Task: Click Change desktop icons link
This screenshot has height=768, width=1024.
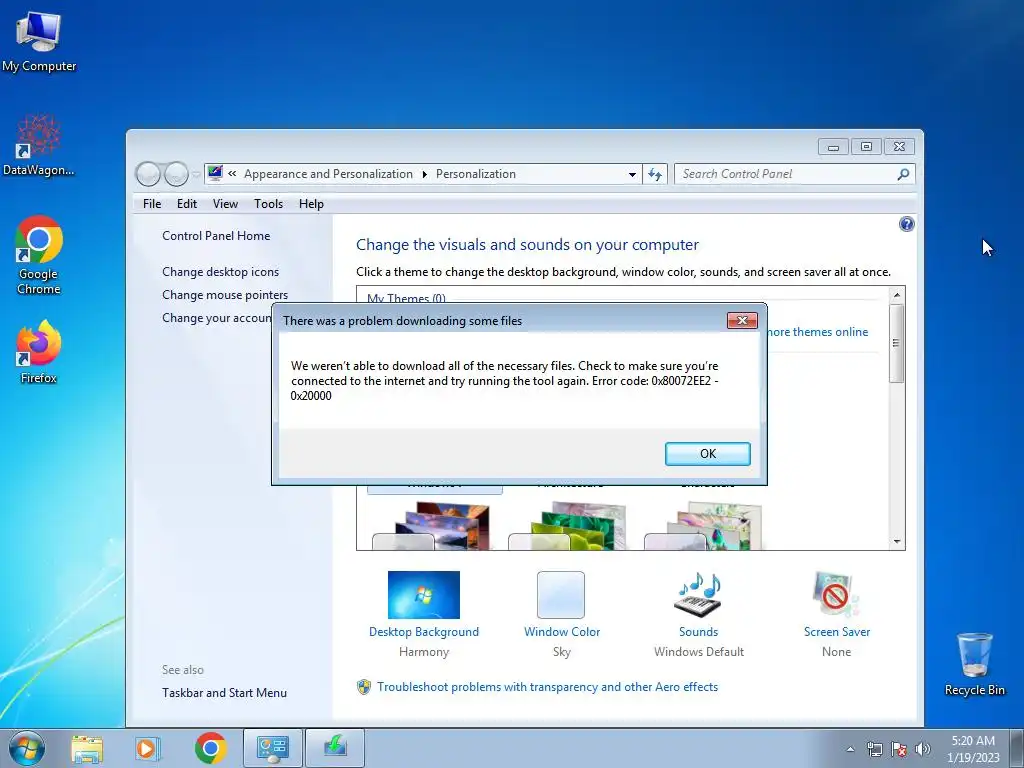Action: (221, 272)
